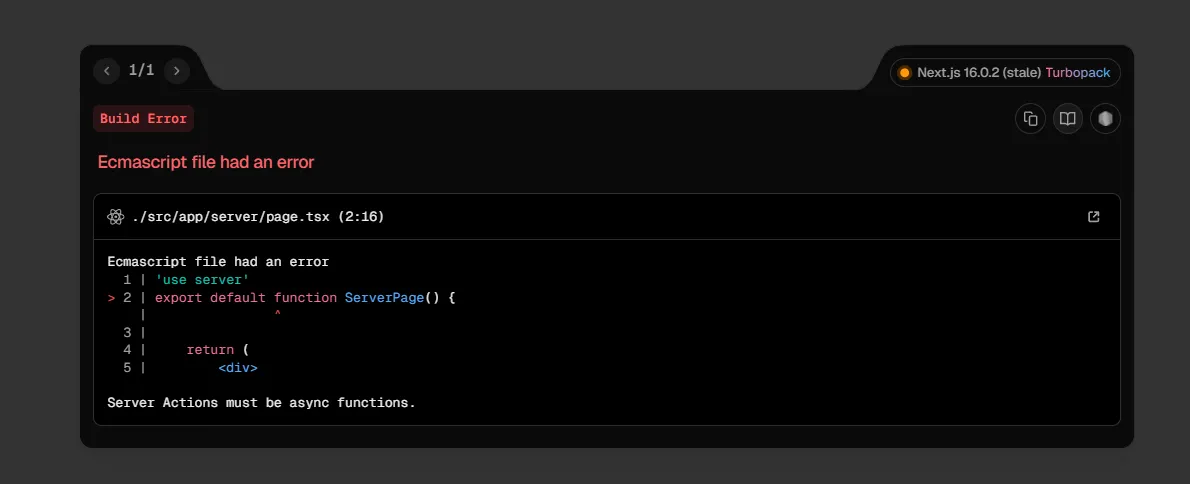
Task: Click the red caret error marker
Action: pos(277,315)
